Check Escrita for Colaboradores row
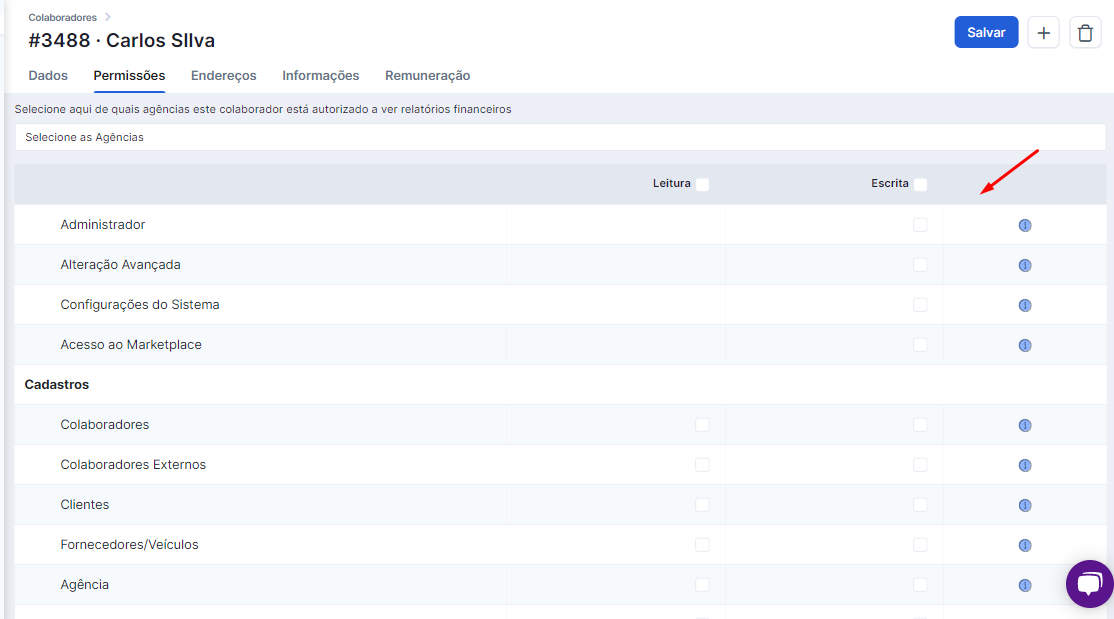The width and height of the screenshot is (1114, 619). [x=920, y=425]
